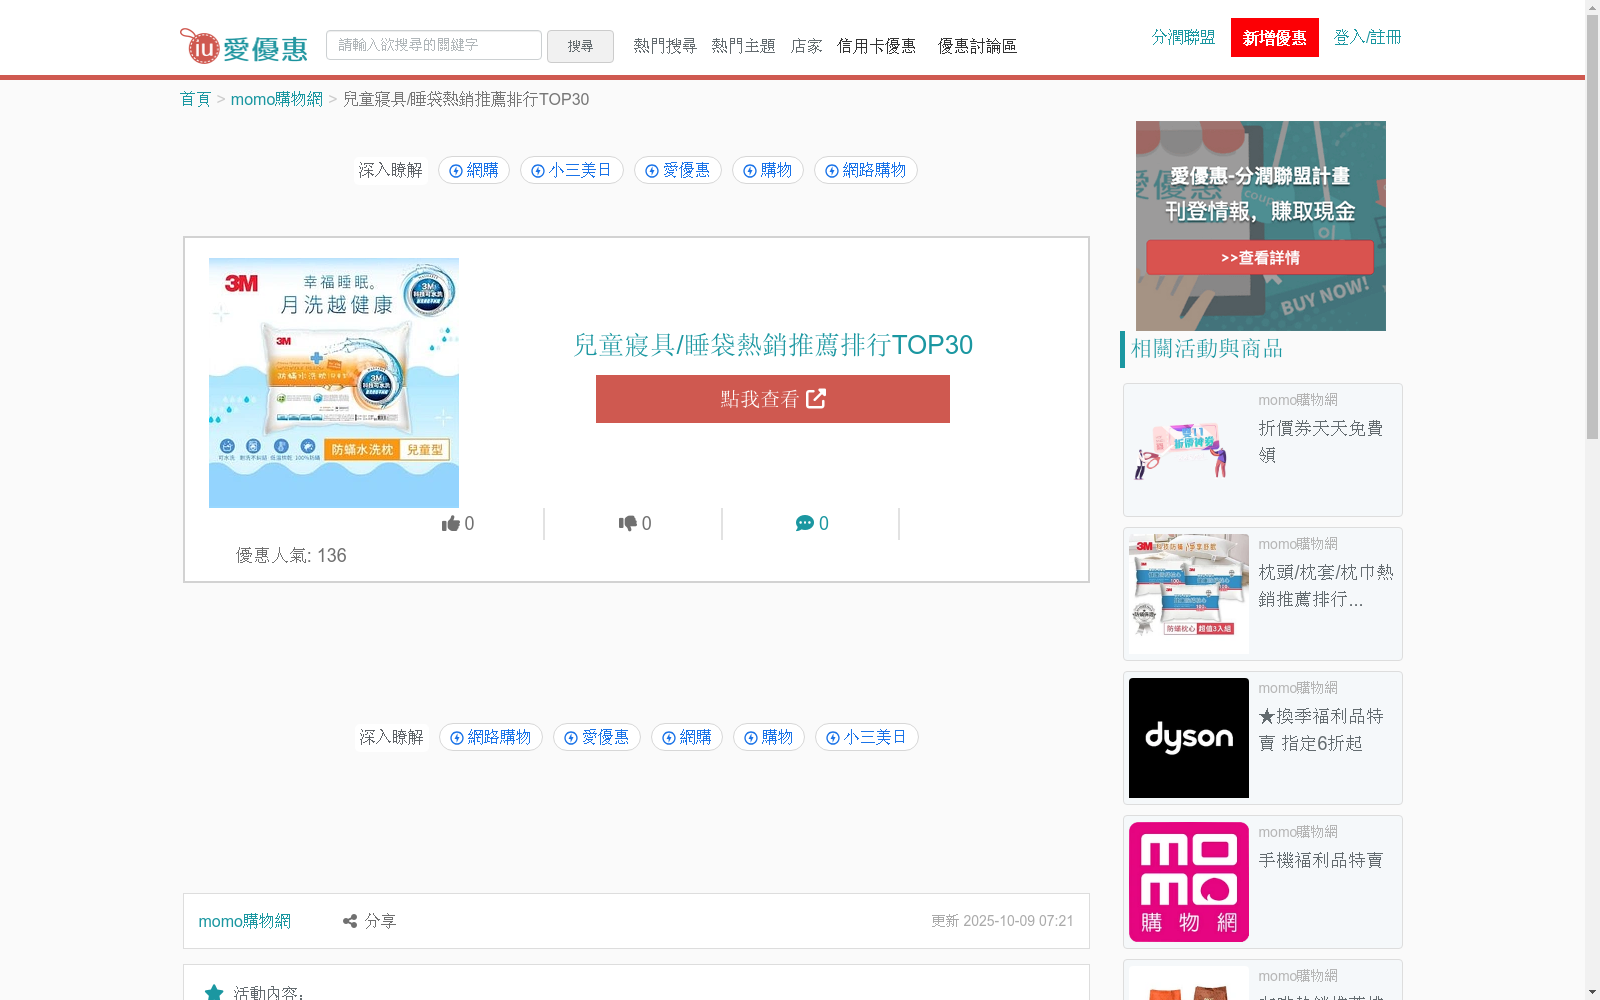1600x1000 pixels.
Task: Click the scrollbar down arrow
Action: 1592,992
